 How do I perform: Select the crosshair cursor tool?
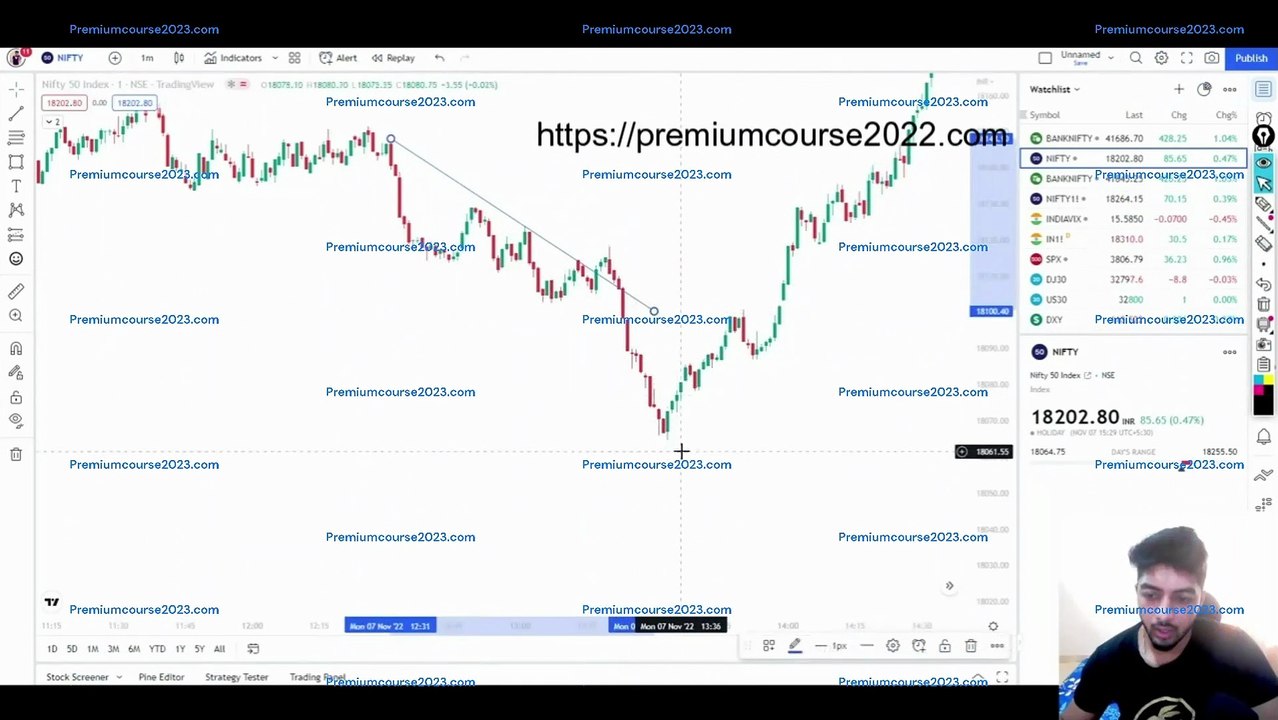[16, 89]
